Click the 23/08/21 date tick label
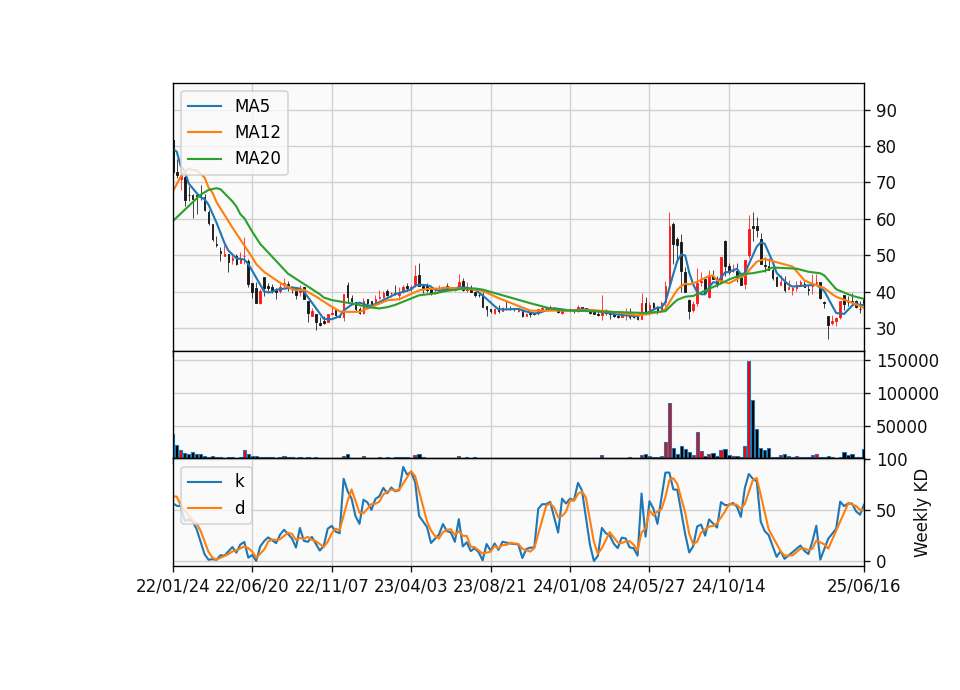 pyautogui.click(x=490, y=586)
